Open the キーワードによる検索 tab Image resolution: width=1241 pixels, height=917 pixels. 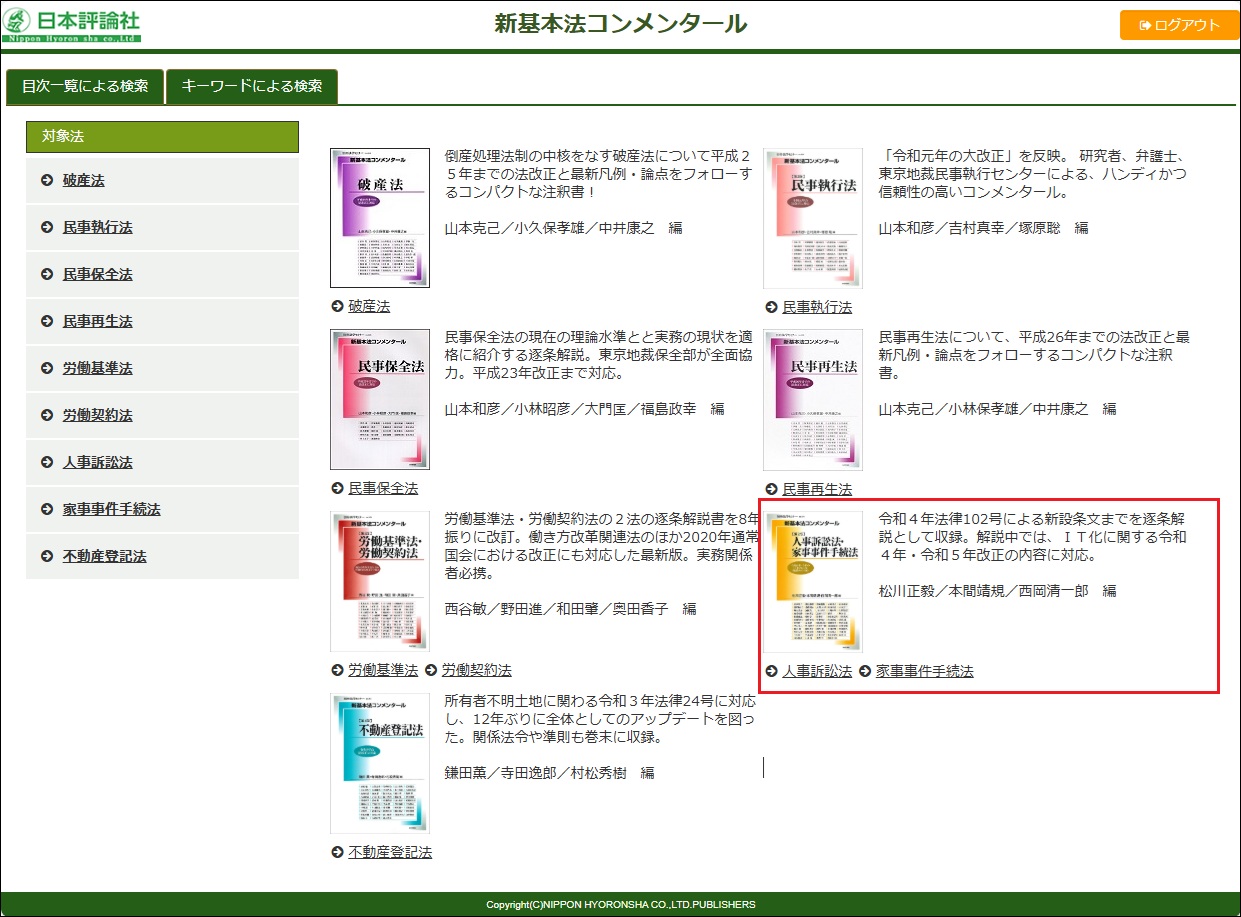(x=252, y=86)
